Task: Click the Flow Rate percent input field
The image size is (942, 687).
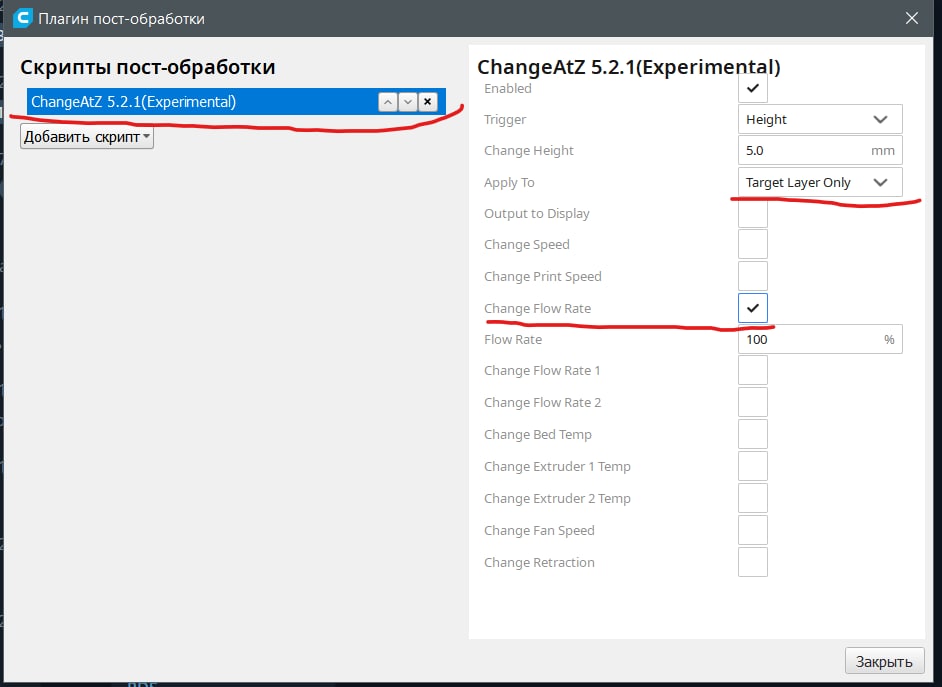Action: click(x=820, y=339)
